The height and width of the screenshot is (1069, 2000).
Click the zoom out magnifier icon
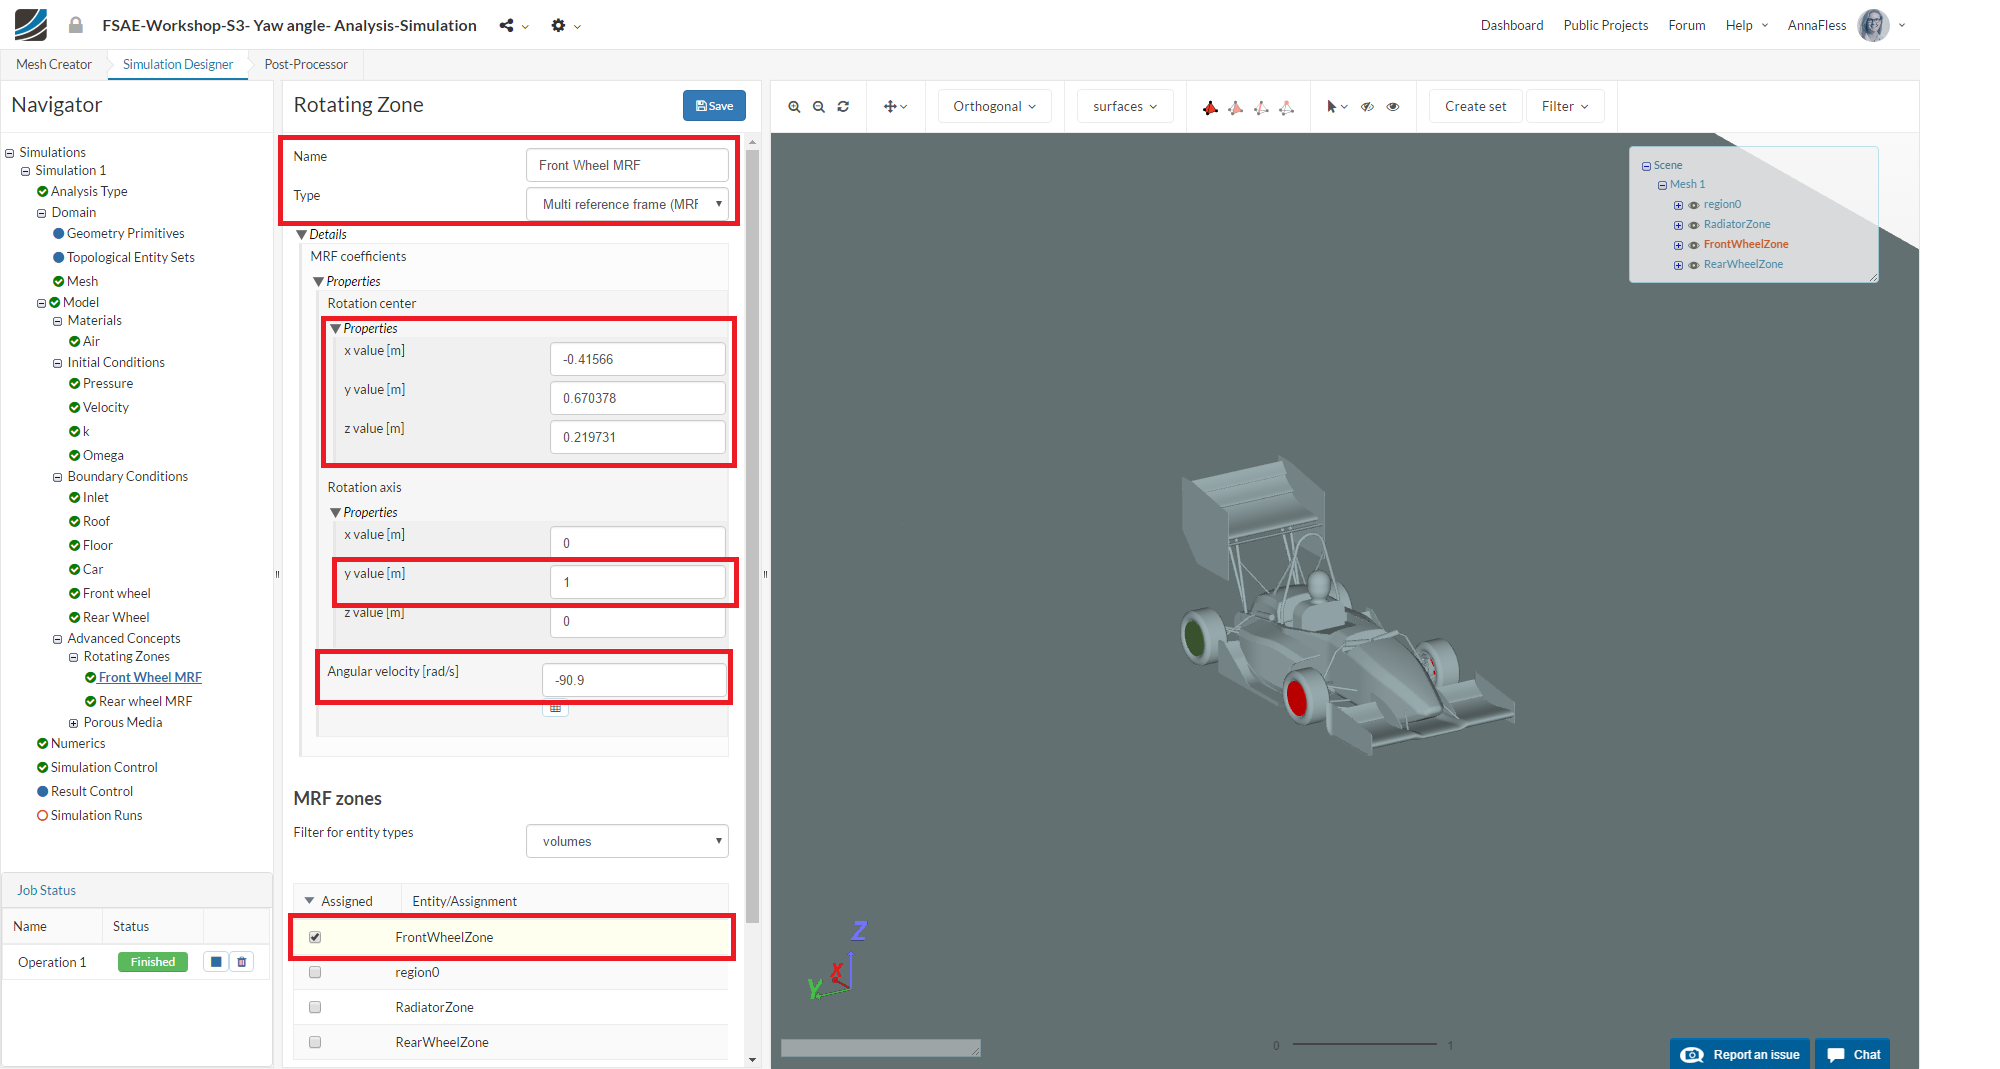(819, 107)
